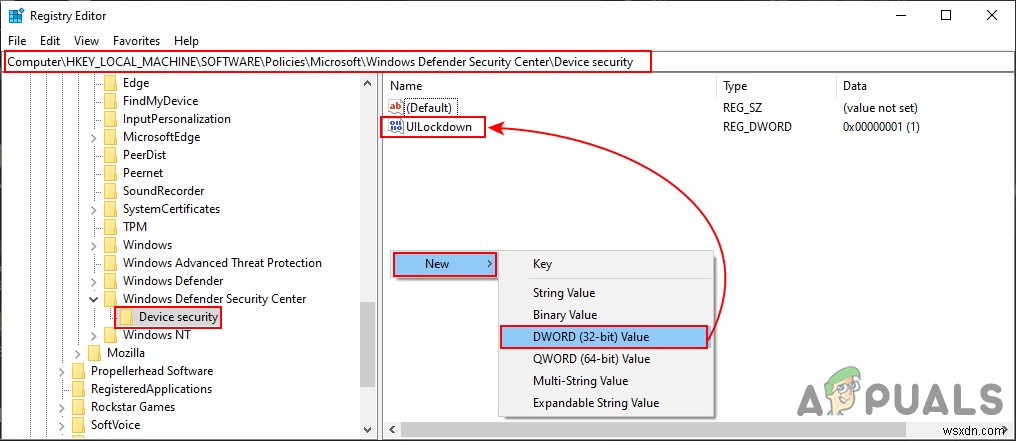This screenshot has width=1016, height=441.
Task: Choose Multi-String Value in the submenu
Action: click(x=581, y=381)
